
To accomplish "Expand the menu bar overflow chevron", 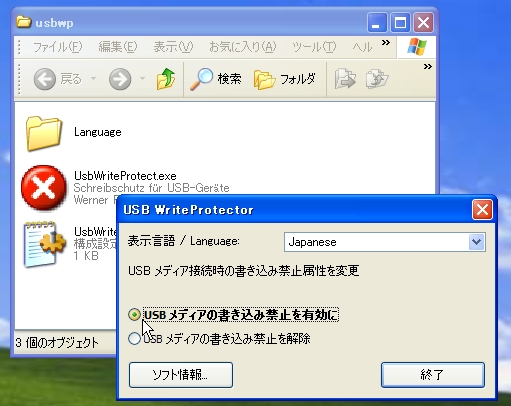I will coord(386,43).
